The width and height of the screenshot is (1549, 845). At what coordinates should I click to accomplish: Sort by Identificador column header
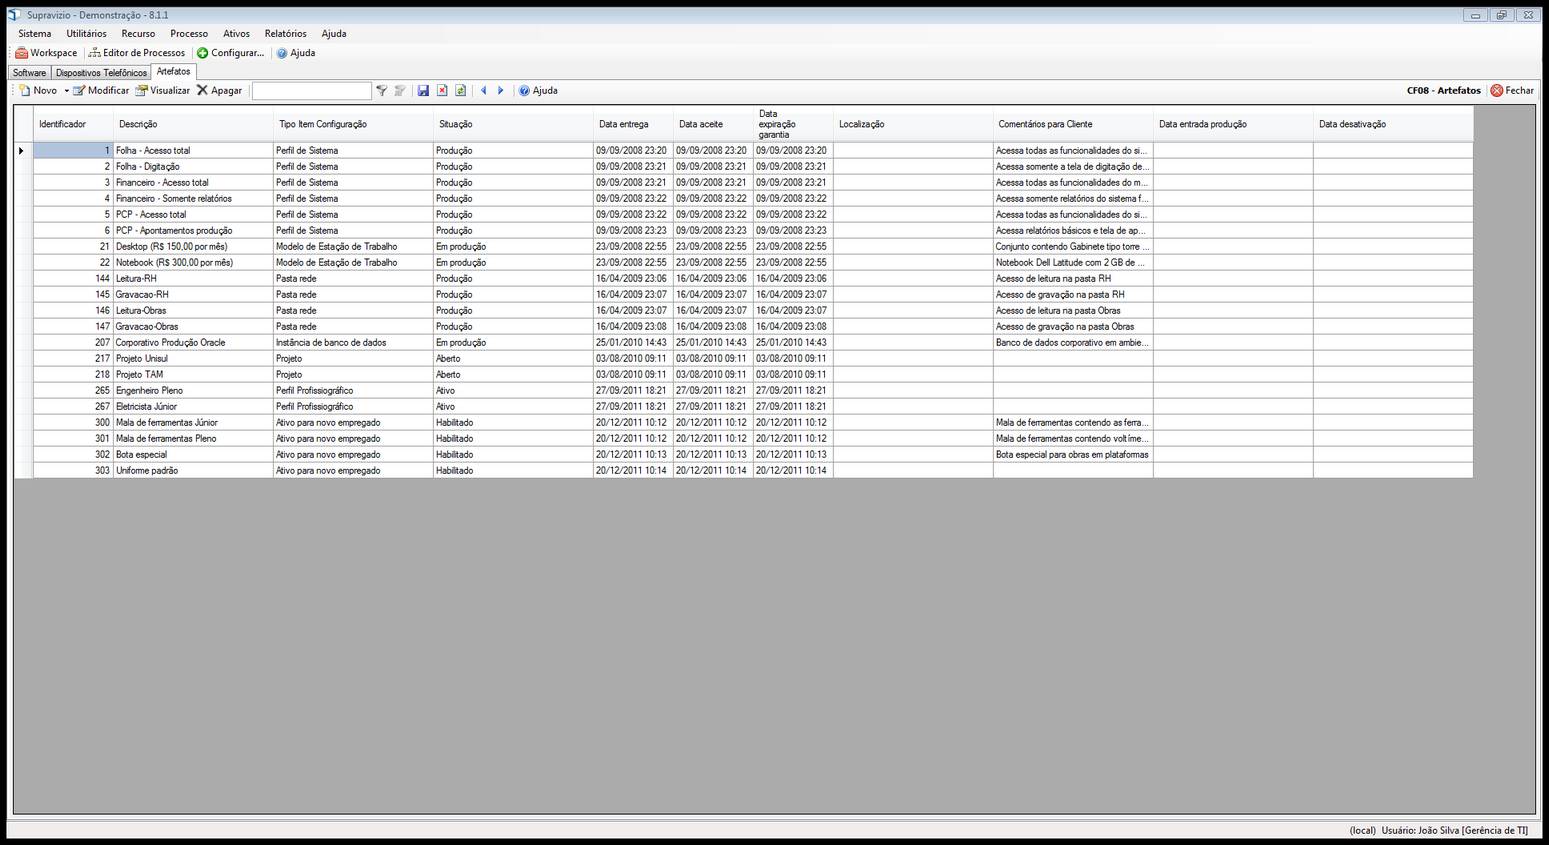point(73,124)
